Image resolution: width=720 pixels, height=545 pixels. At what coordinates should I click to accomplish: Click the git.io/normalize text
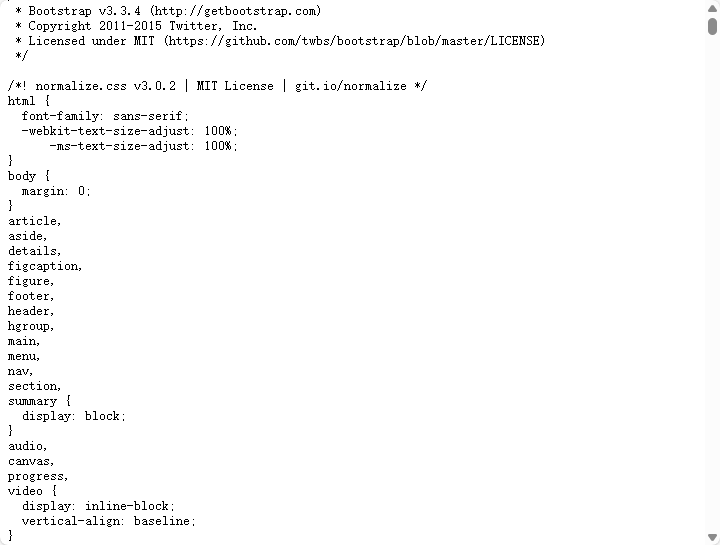coord(351,86)
